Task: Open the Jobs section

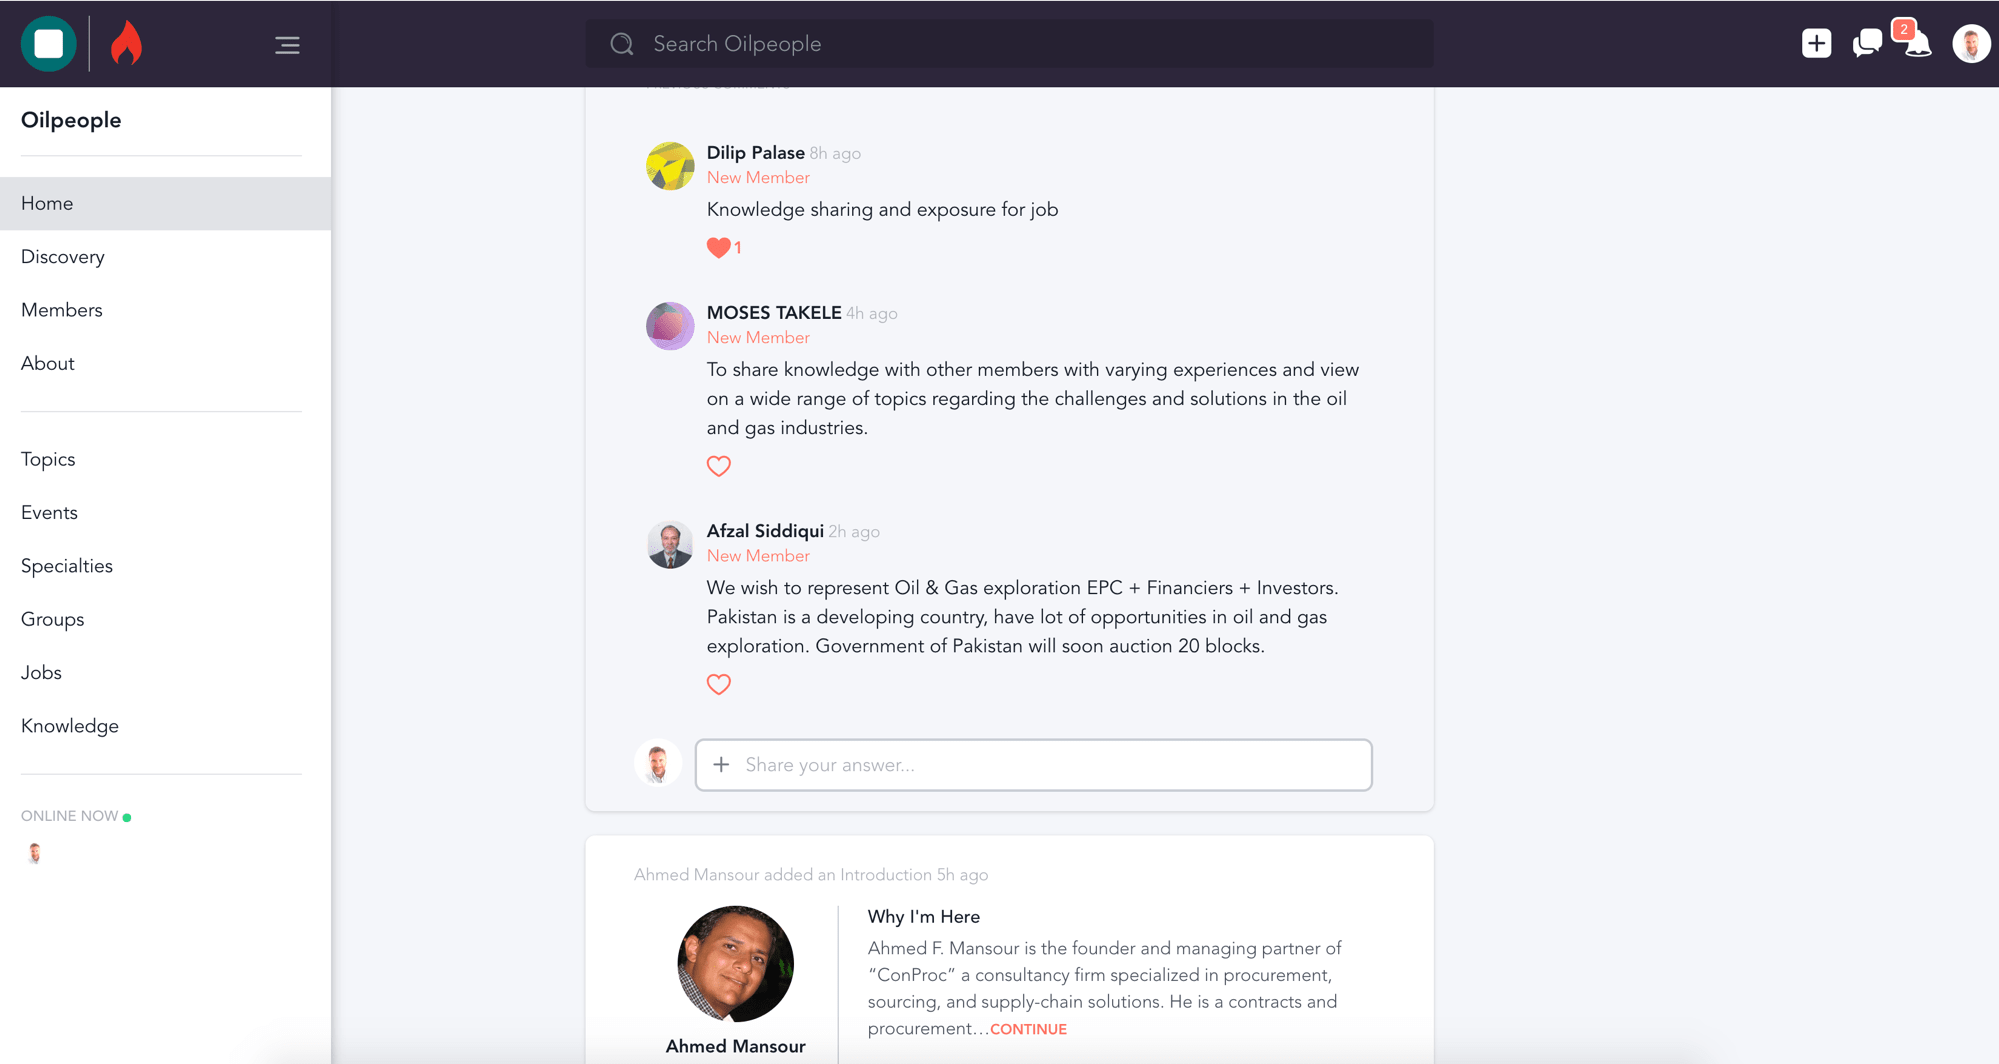Action: pyautogui.click(x=41, y=673)
